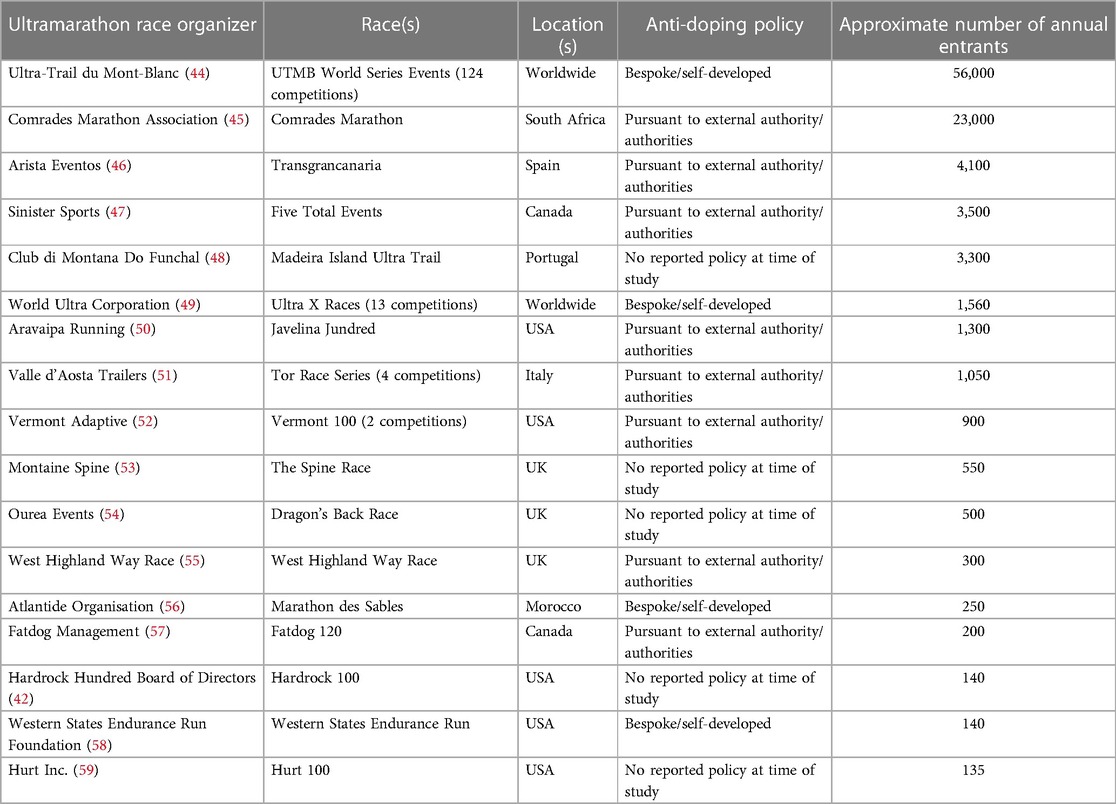The image size is (1116, 804).
Task: Select the 'Race(s)' column header
Action: coord(391,30)
